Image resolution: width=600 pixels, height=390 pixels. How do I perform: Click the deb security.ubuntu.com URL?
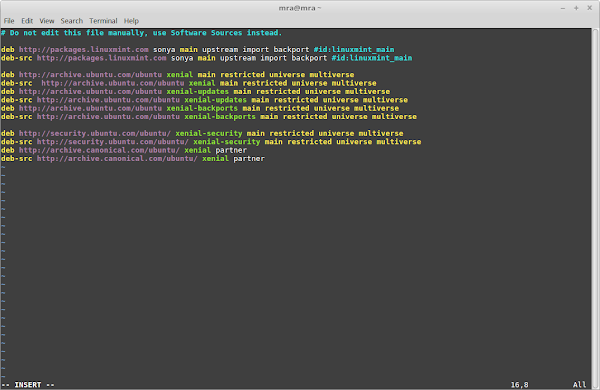pyautogui.click(x=95, y=134)
